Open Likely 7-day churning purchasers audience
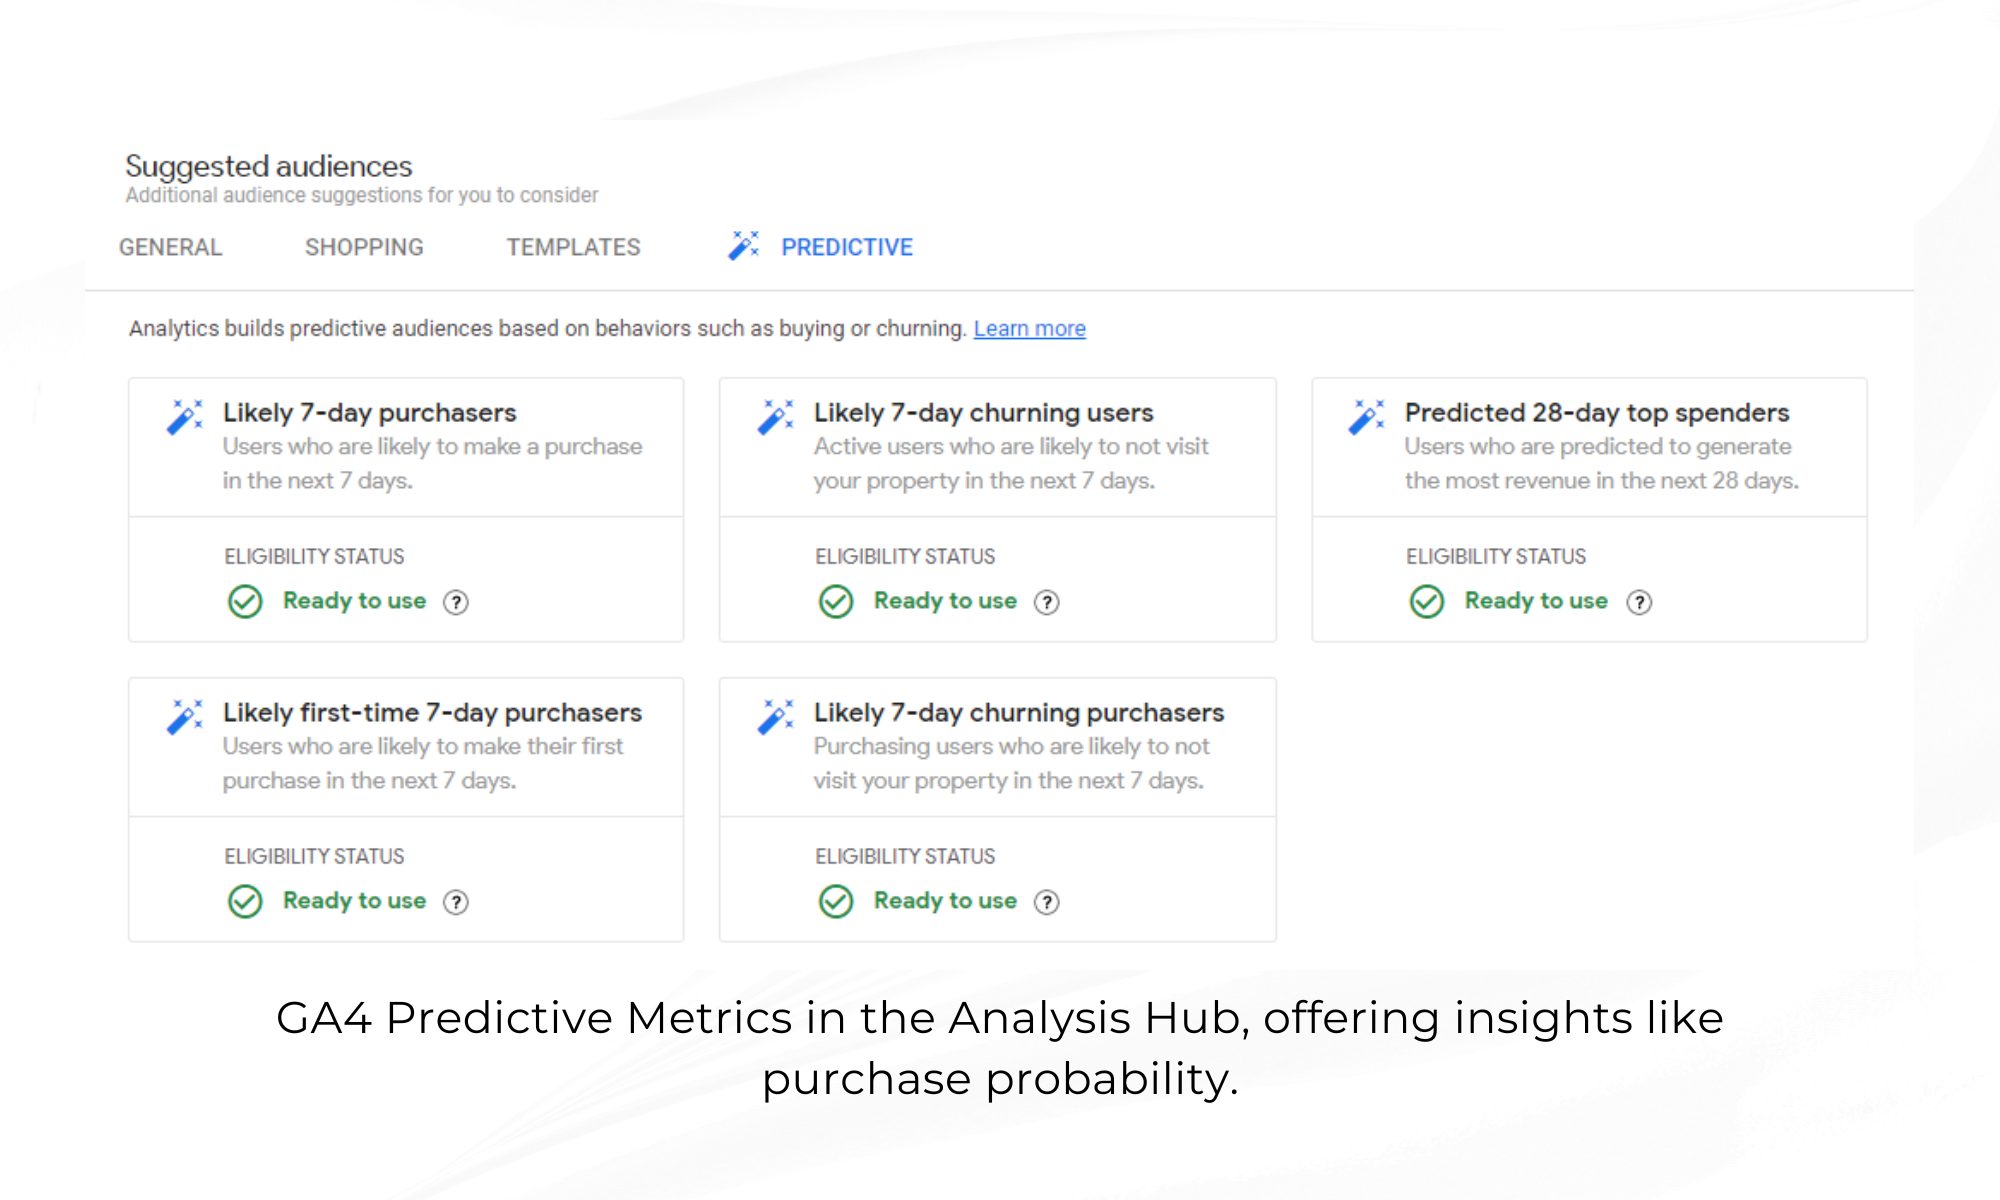The image size is (2000, 1200). pos(1018,713)
